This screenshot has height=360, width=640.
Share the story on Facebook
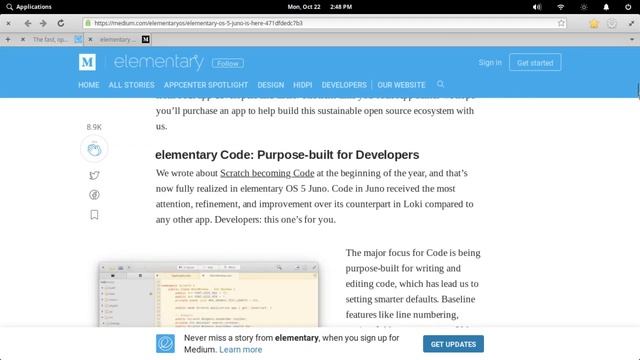pos(94,195)
